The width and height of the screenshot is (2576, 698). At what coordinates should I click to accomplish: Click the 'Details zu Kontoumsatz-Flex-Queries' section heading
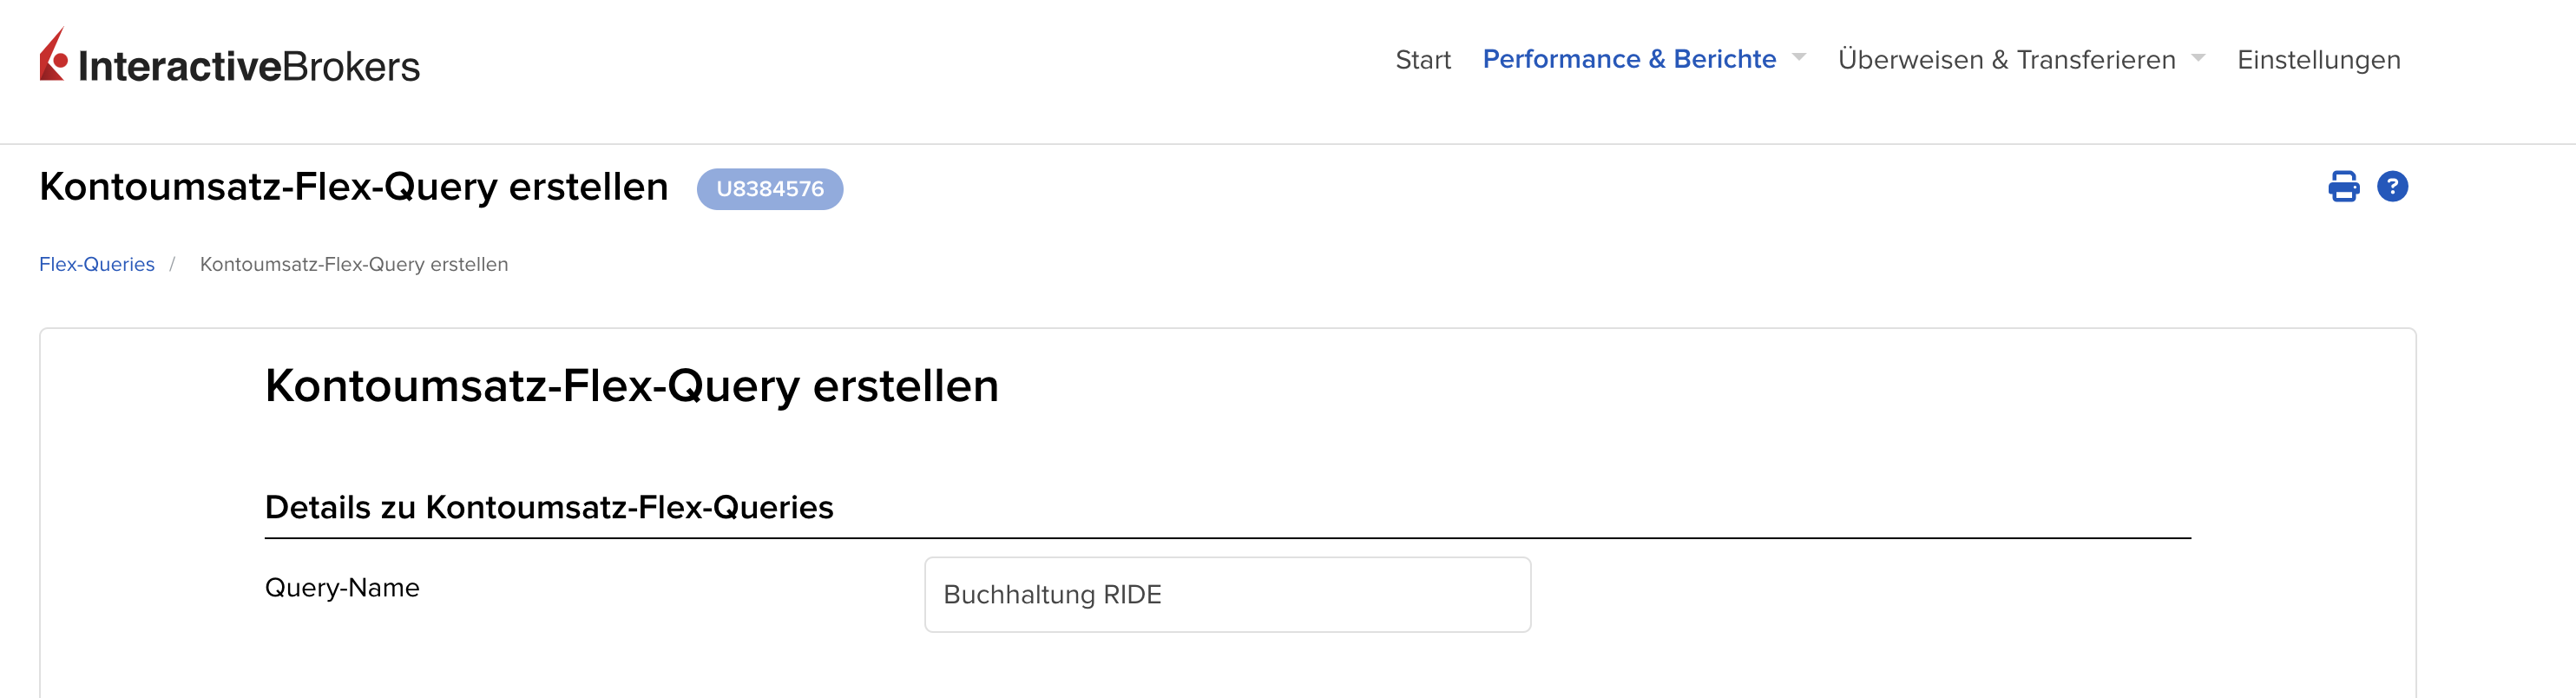tap(549, 507)
